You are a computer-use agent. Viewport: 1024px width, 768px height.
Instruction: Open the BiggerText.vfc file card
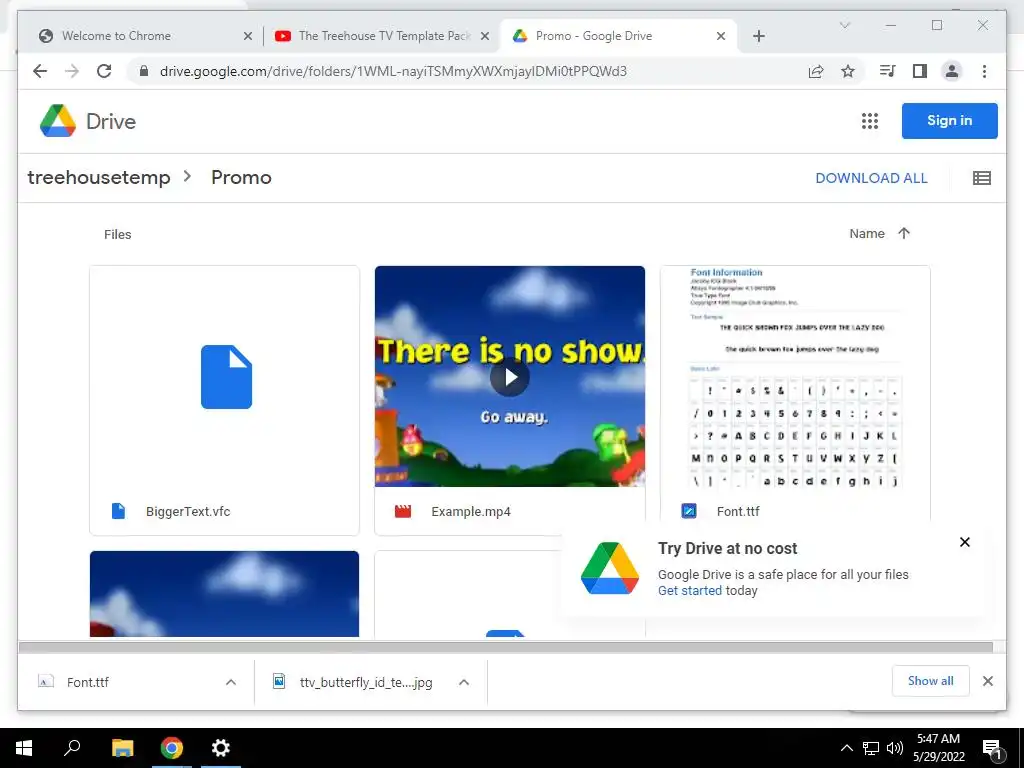[x=225, y=400]
